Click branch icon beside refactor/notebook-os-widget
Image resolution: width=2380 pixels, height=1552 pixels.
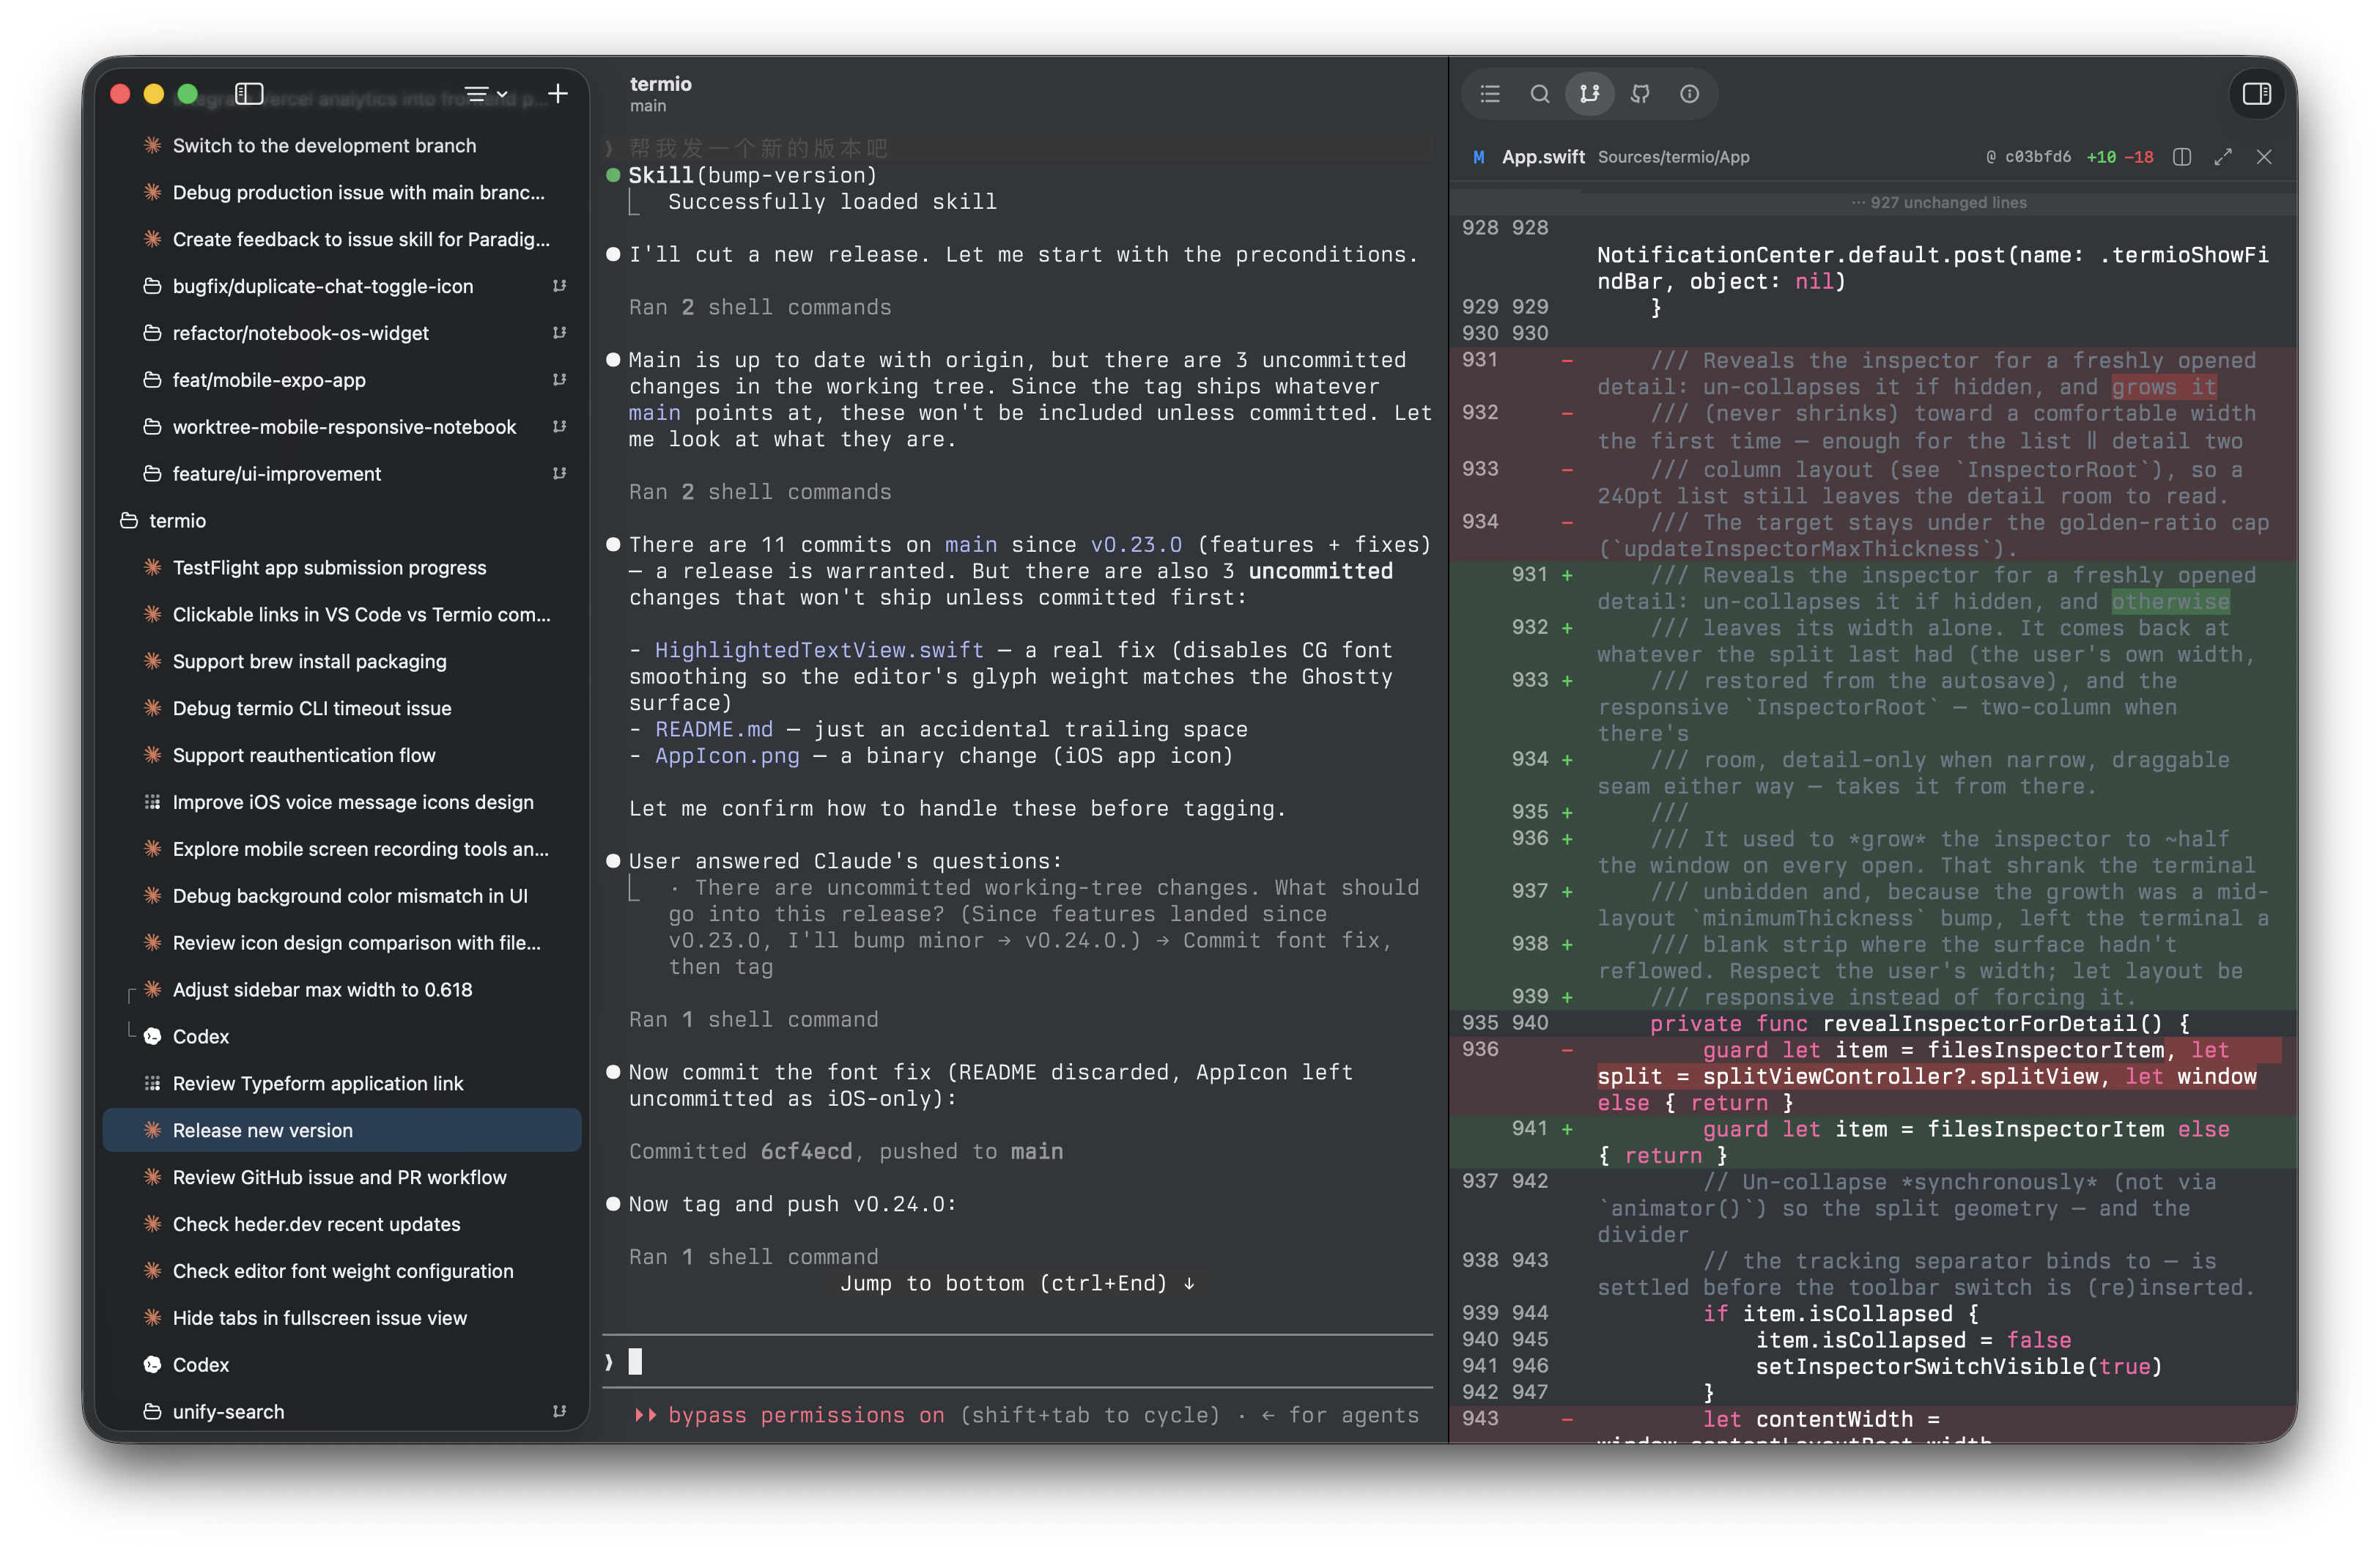tap(559, 333)
